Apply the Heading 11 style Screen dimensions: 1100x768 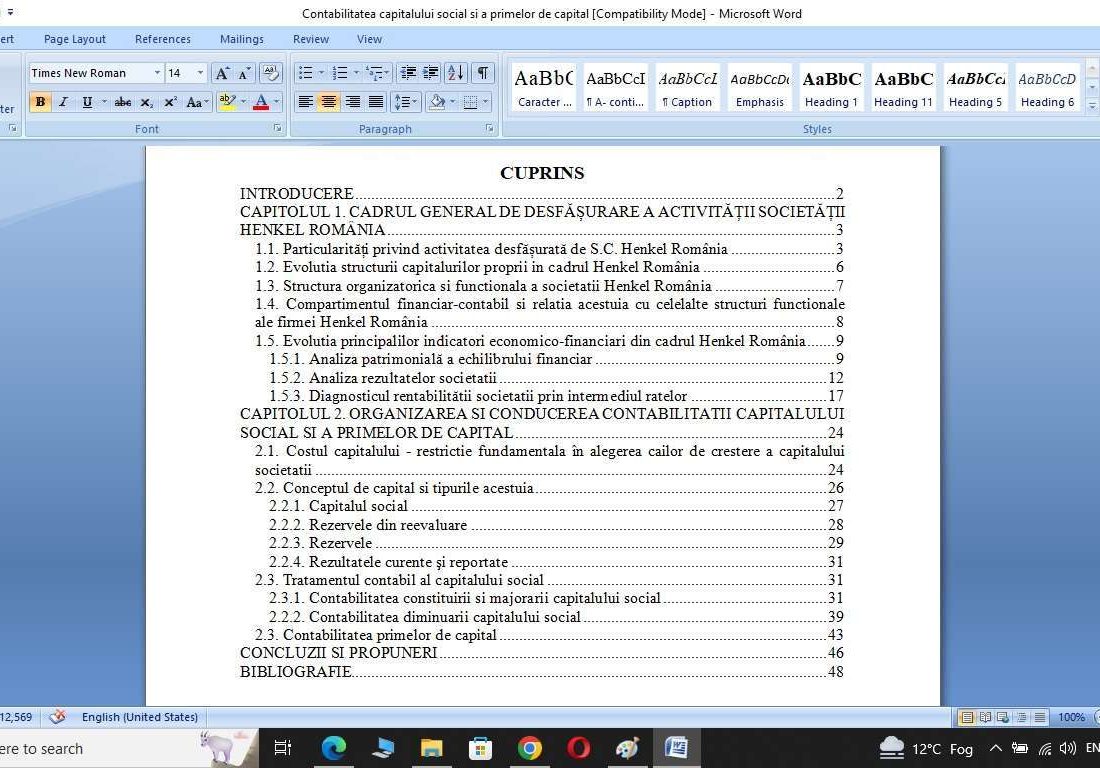(x=904, y=88)
